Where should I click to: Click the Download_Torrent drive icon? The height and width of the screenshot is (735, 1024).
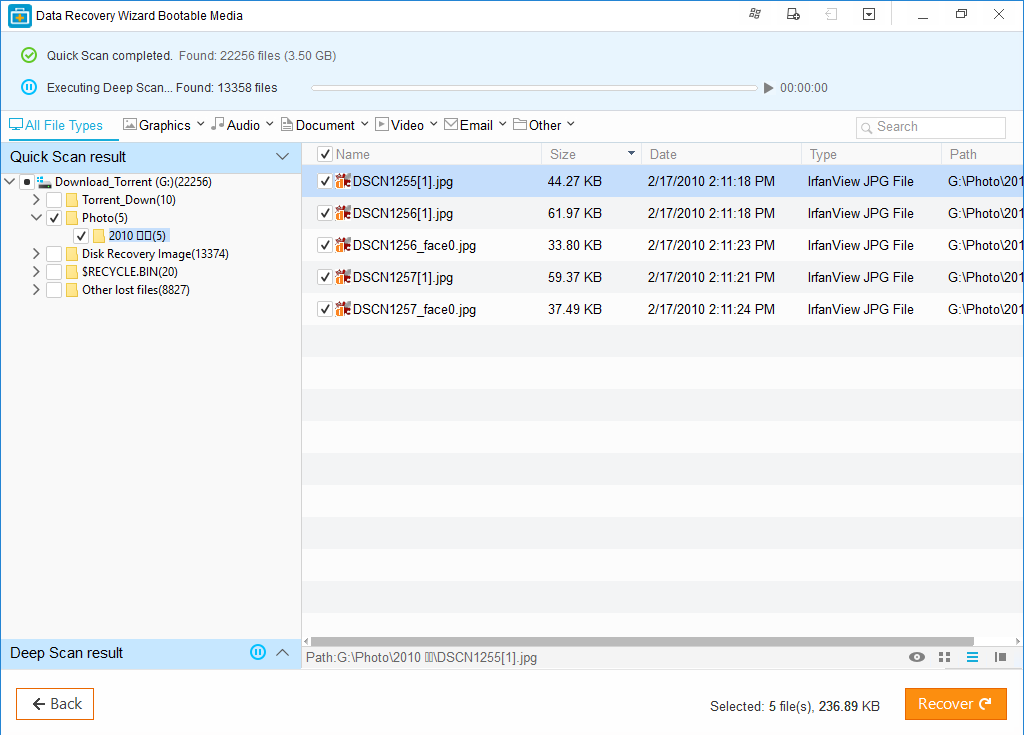[x=44, y=182]
